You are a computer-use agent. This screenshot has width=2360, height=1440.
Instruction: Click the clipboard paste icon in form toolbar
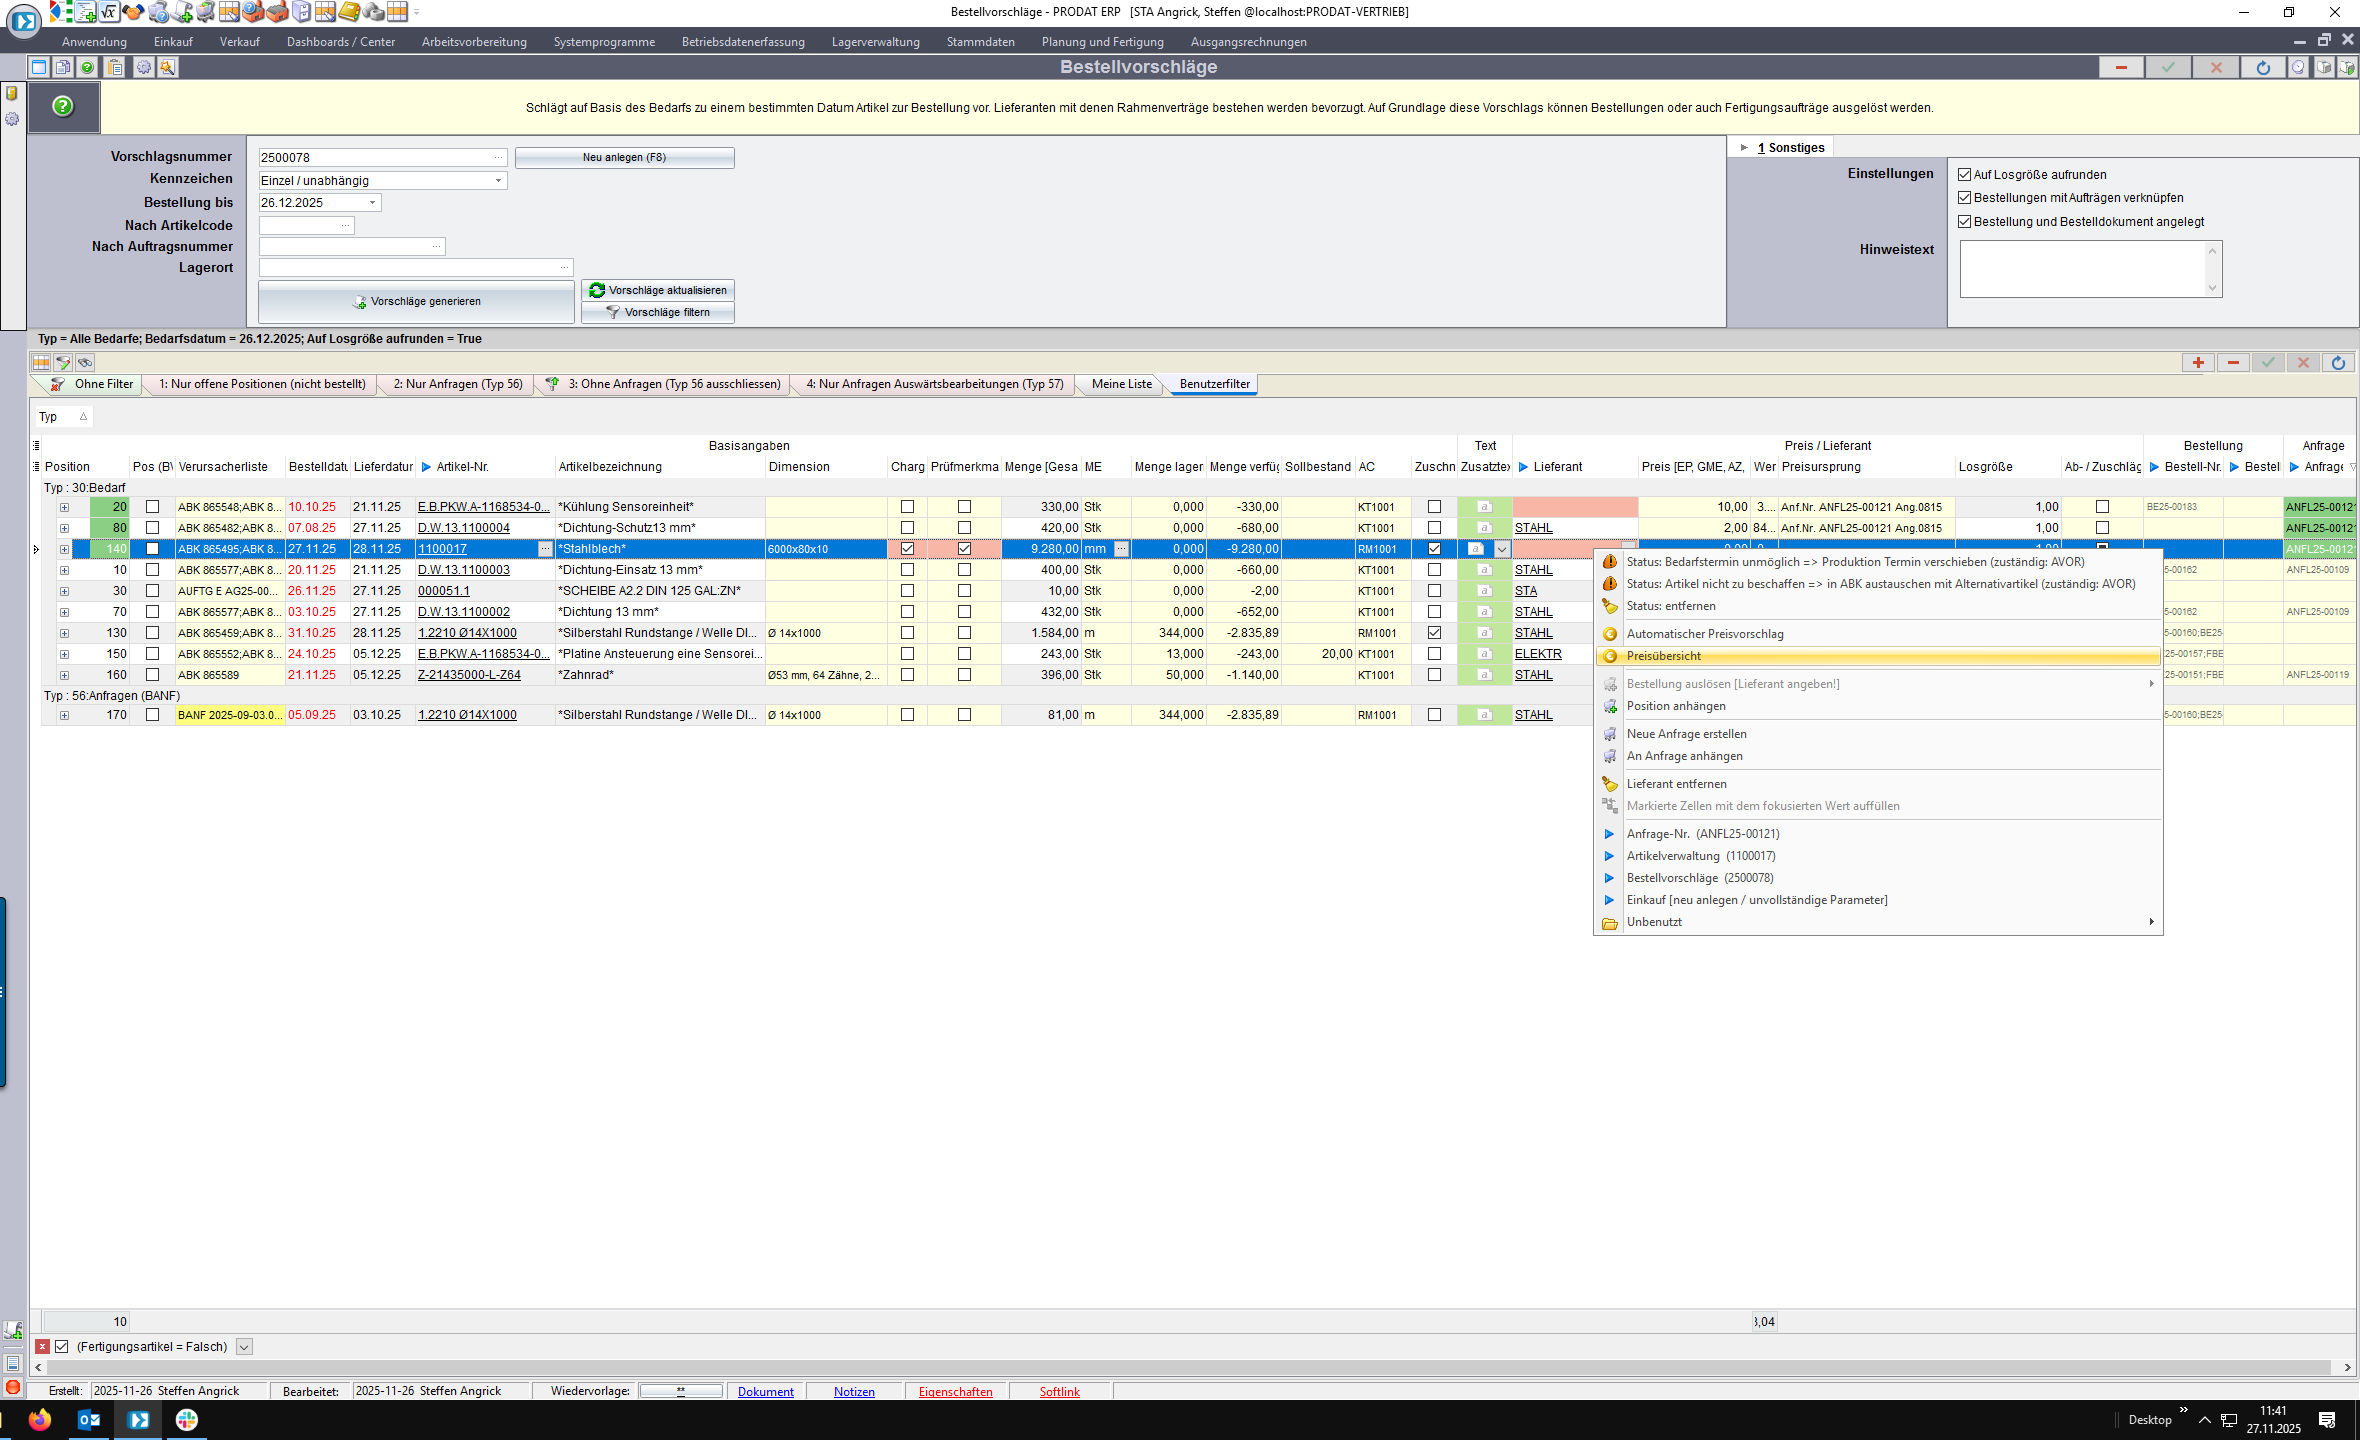(115, 67)
